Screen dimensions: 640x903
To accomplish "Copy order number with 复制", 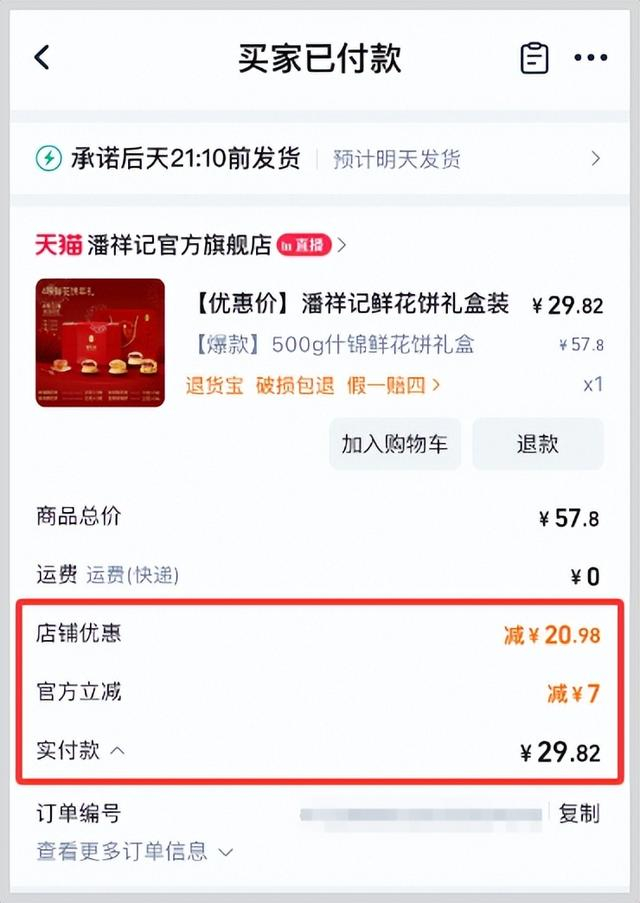I will (579, 813).
